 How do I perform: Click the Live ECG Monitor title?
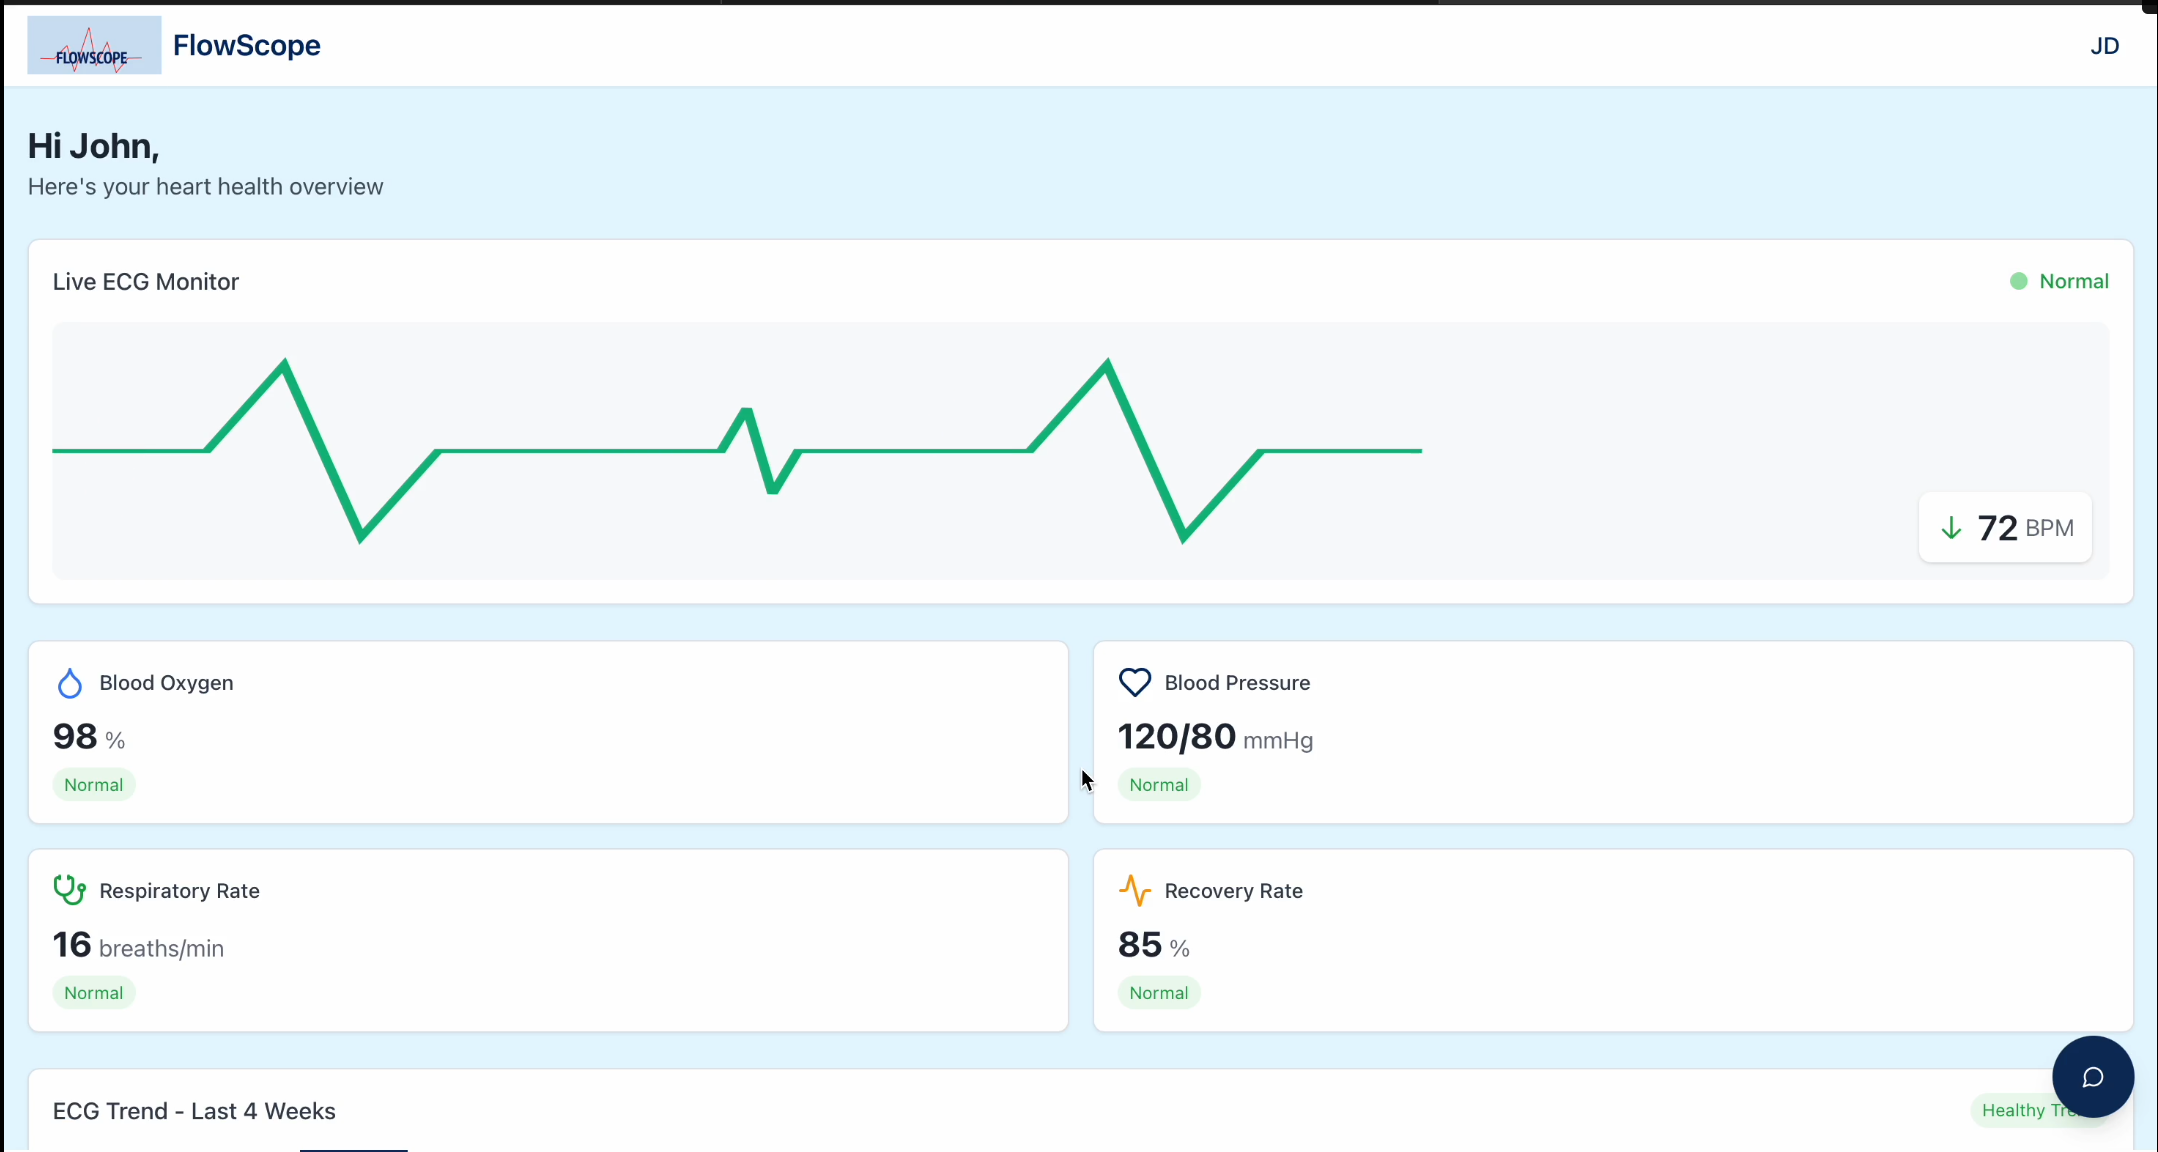point(146,282)
